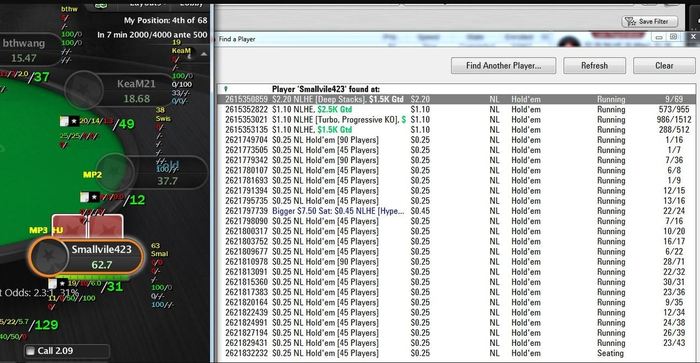Click the note icon under Smallvile423
The image size is (700, 363).
(x=53, y=284)
